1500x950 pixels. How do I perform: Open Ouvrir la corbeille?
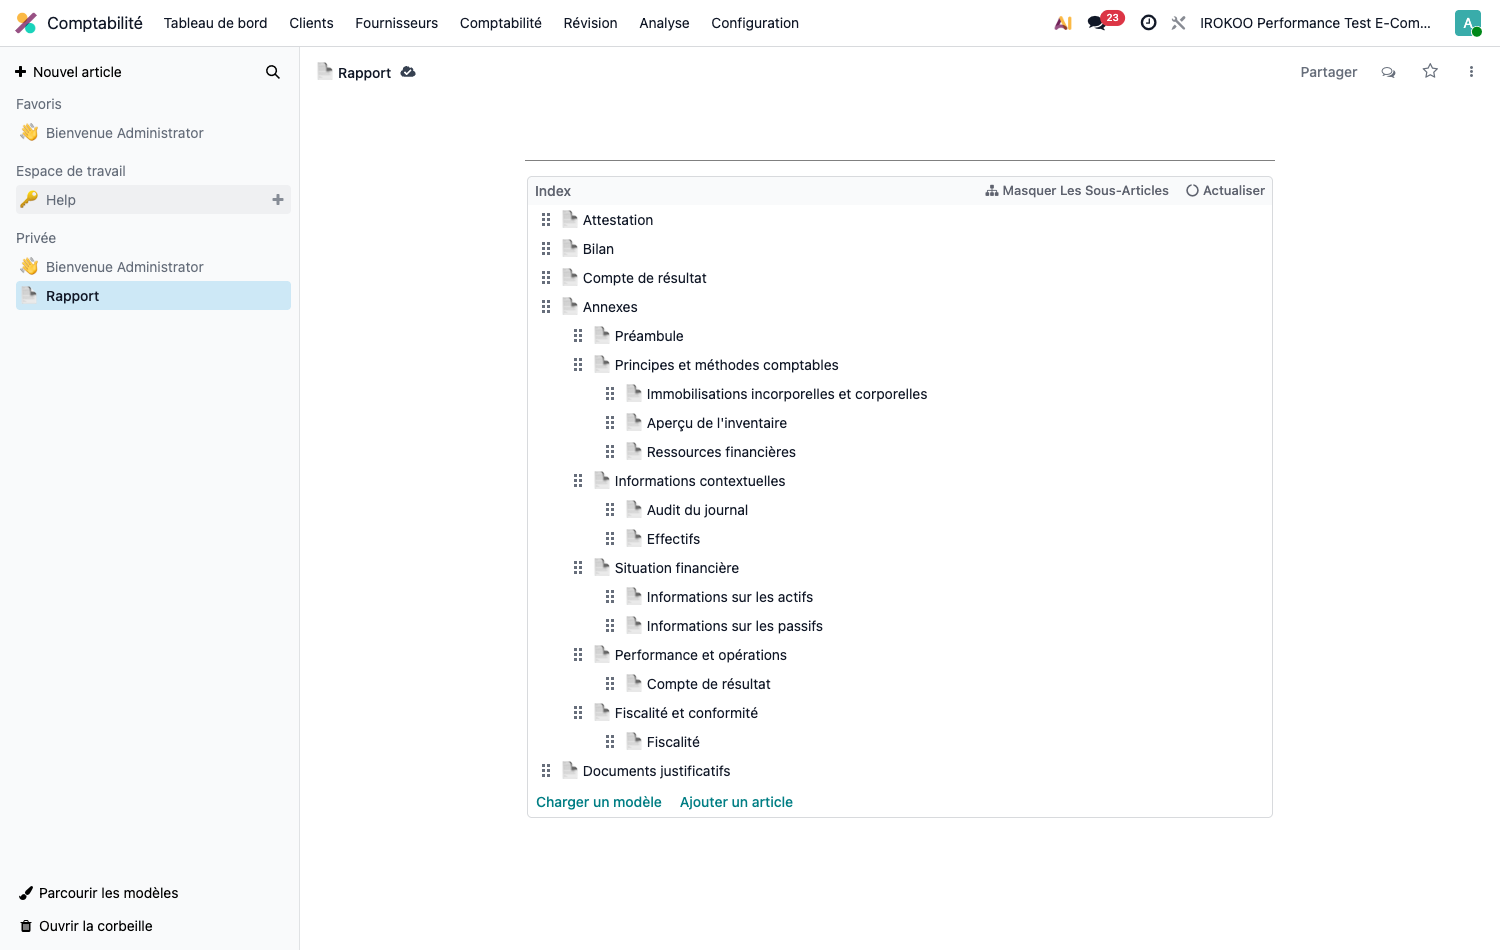tap(86, 926)
